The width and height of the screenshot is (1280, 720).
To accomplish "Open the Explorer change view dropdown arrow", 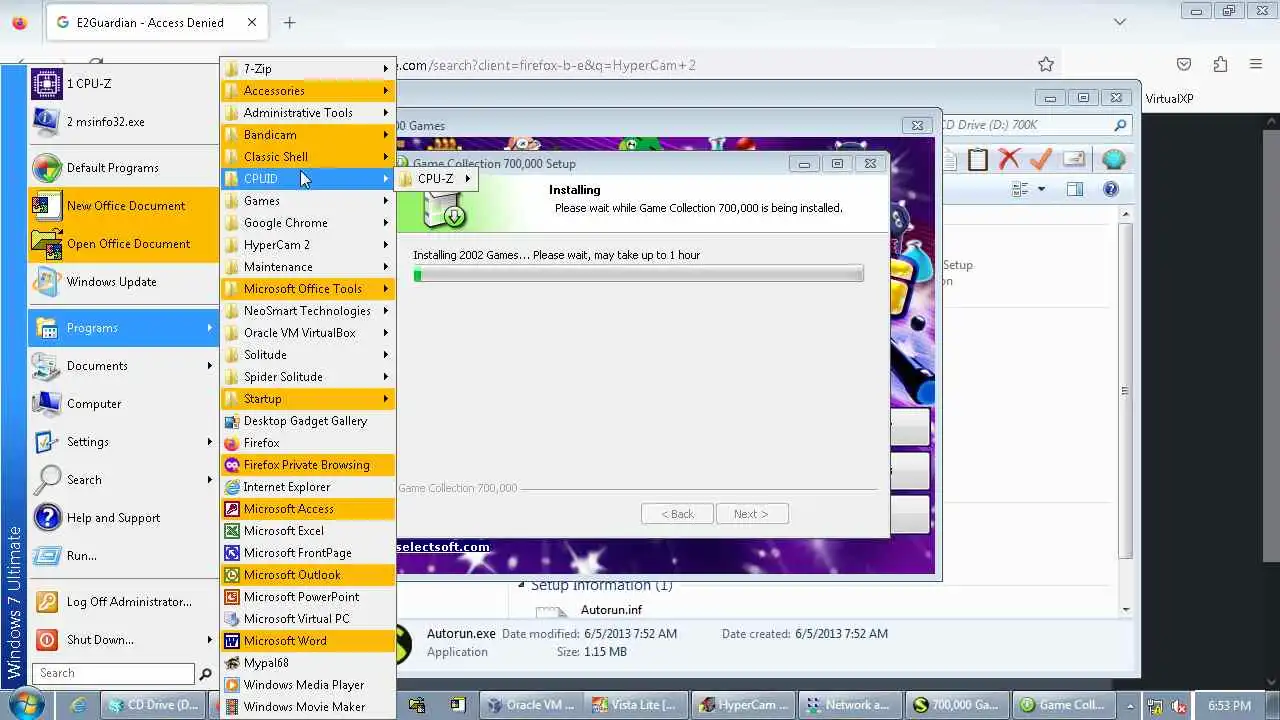I will point(1041,189).
